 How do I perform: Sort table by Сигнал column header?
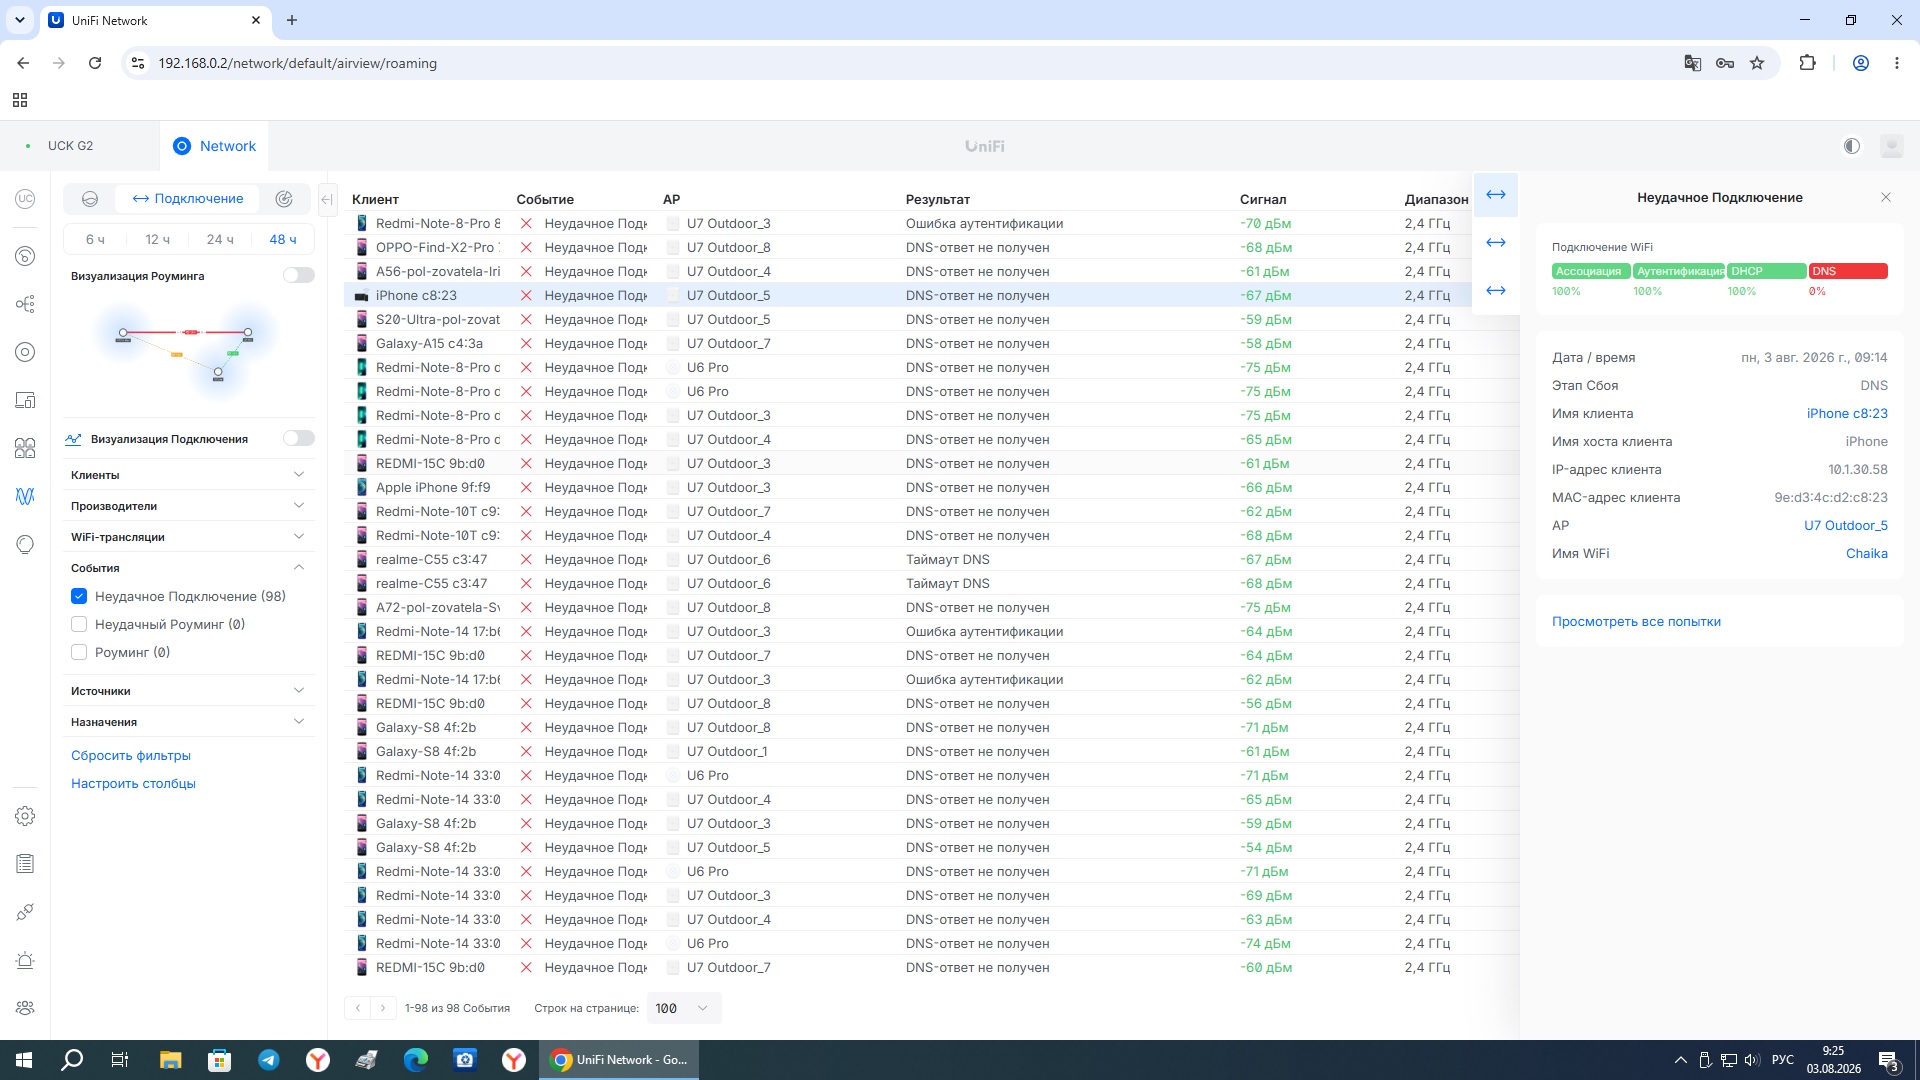tap(1263, 199)
